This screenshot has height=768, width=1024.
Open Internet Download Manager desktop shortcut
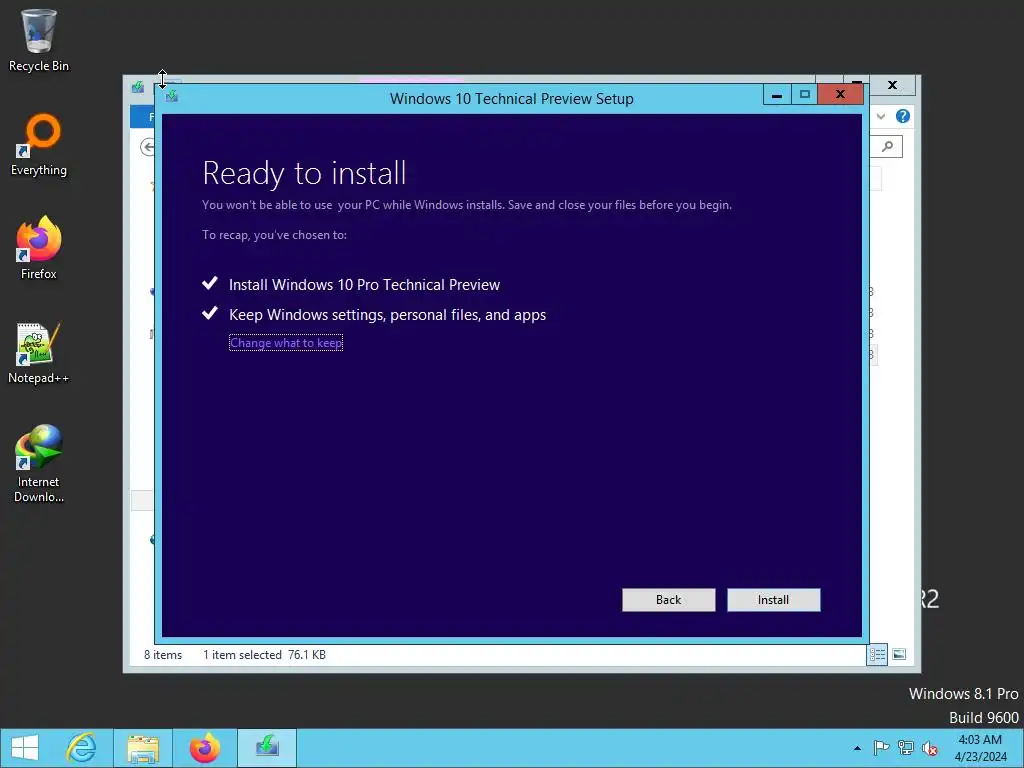click(x=39, y=464)
